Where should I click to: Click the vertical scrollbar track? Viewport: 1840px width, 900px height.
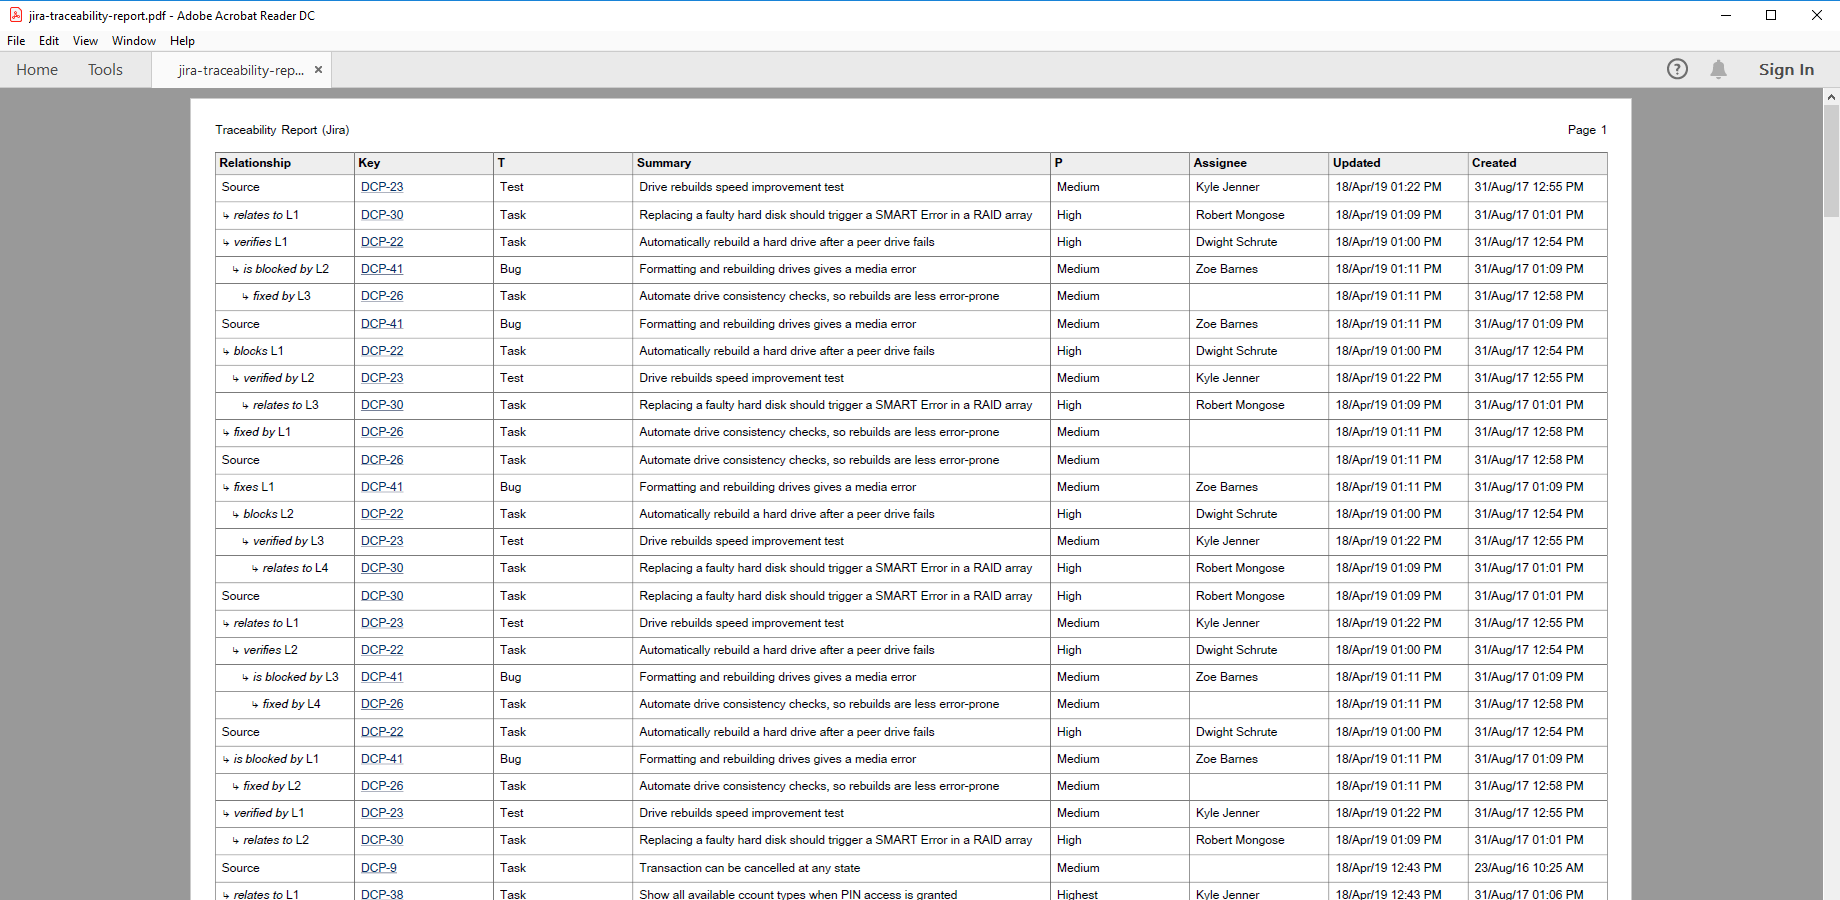(x=1831, y=500)
